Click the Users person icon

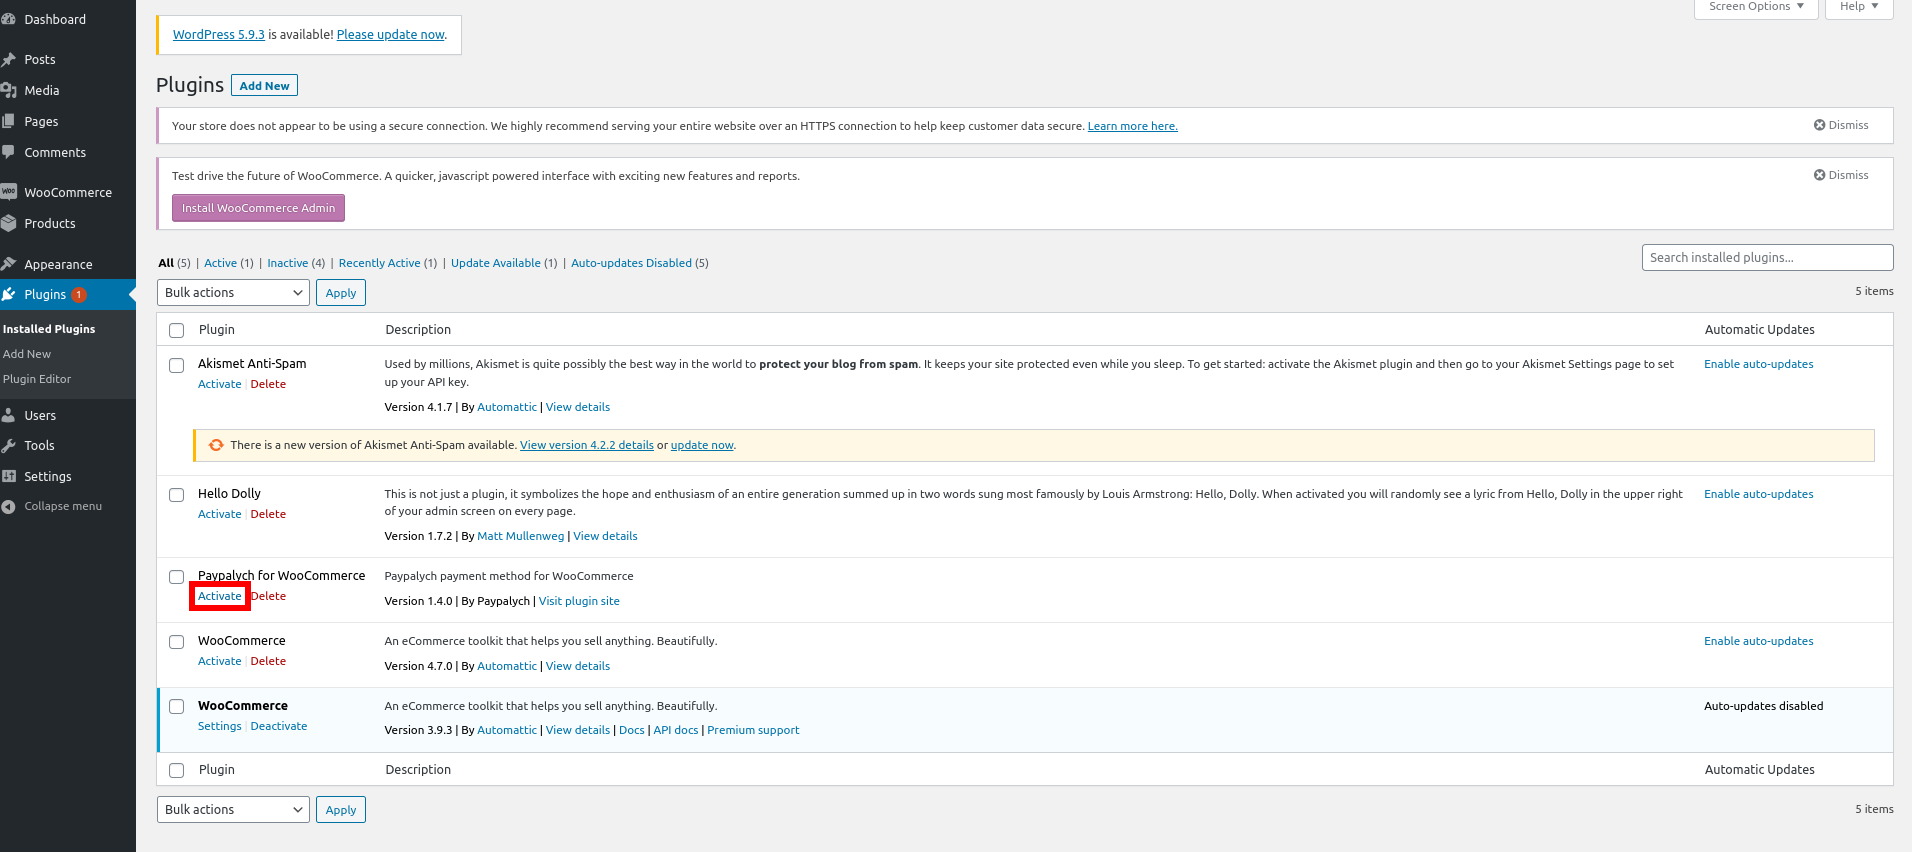pyautogui.click(x=8, y=415)
